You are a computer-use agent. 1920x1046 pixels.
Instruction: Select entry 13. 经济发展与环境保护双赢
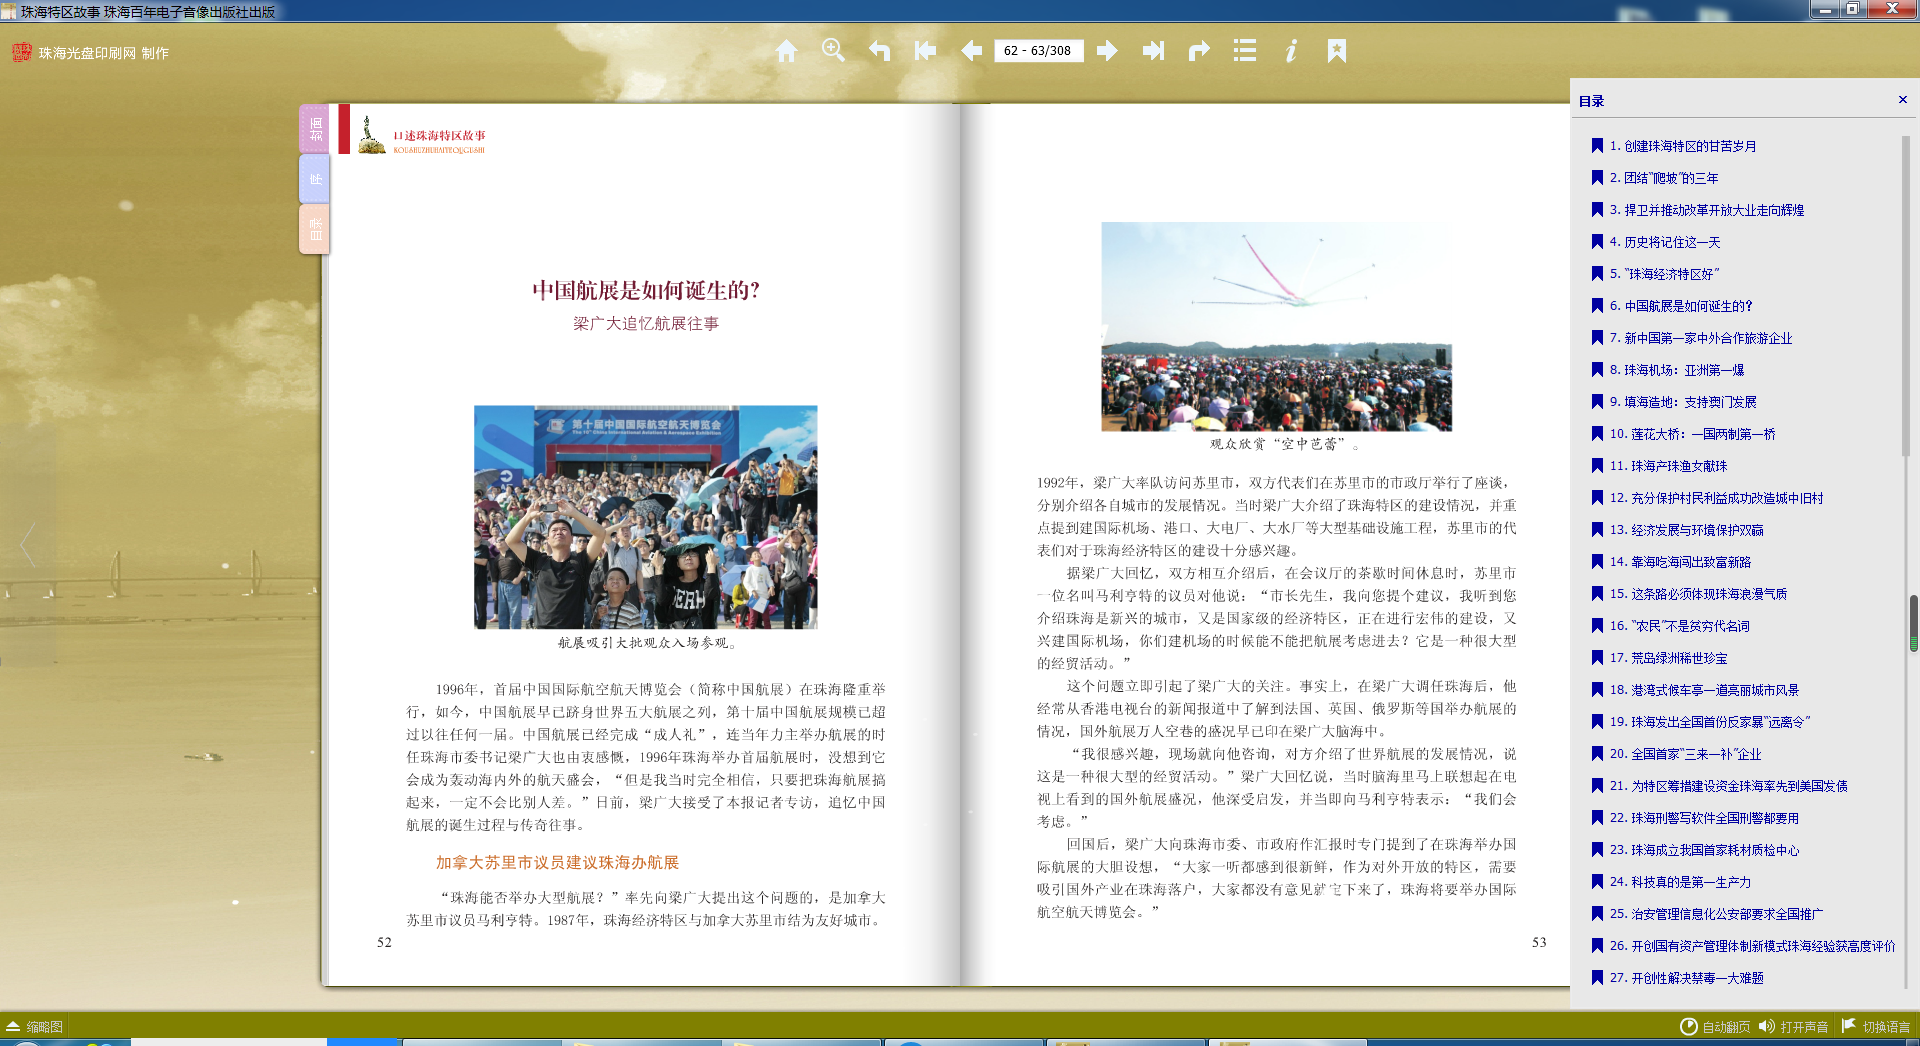point(1687,530)
